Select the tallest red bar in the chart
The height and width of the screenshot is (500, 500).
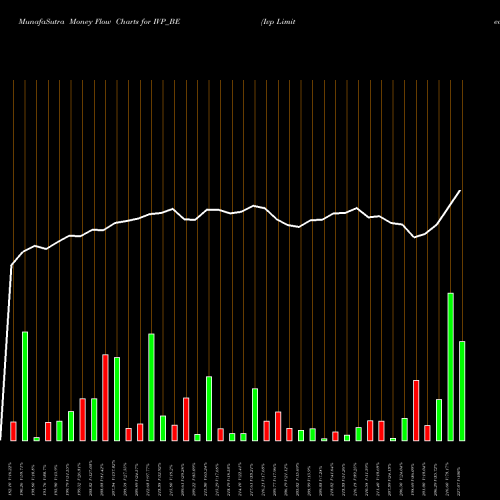tap(105, 398)
